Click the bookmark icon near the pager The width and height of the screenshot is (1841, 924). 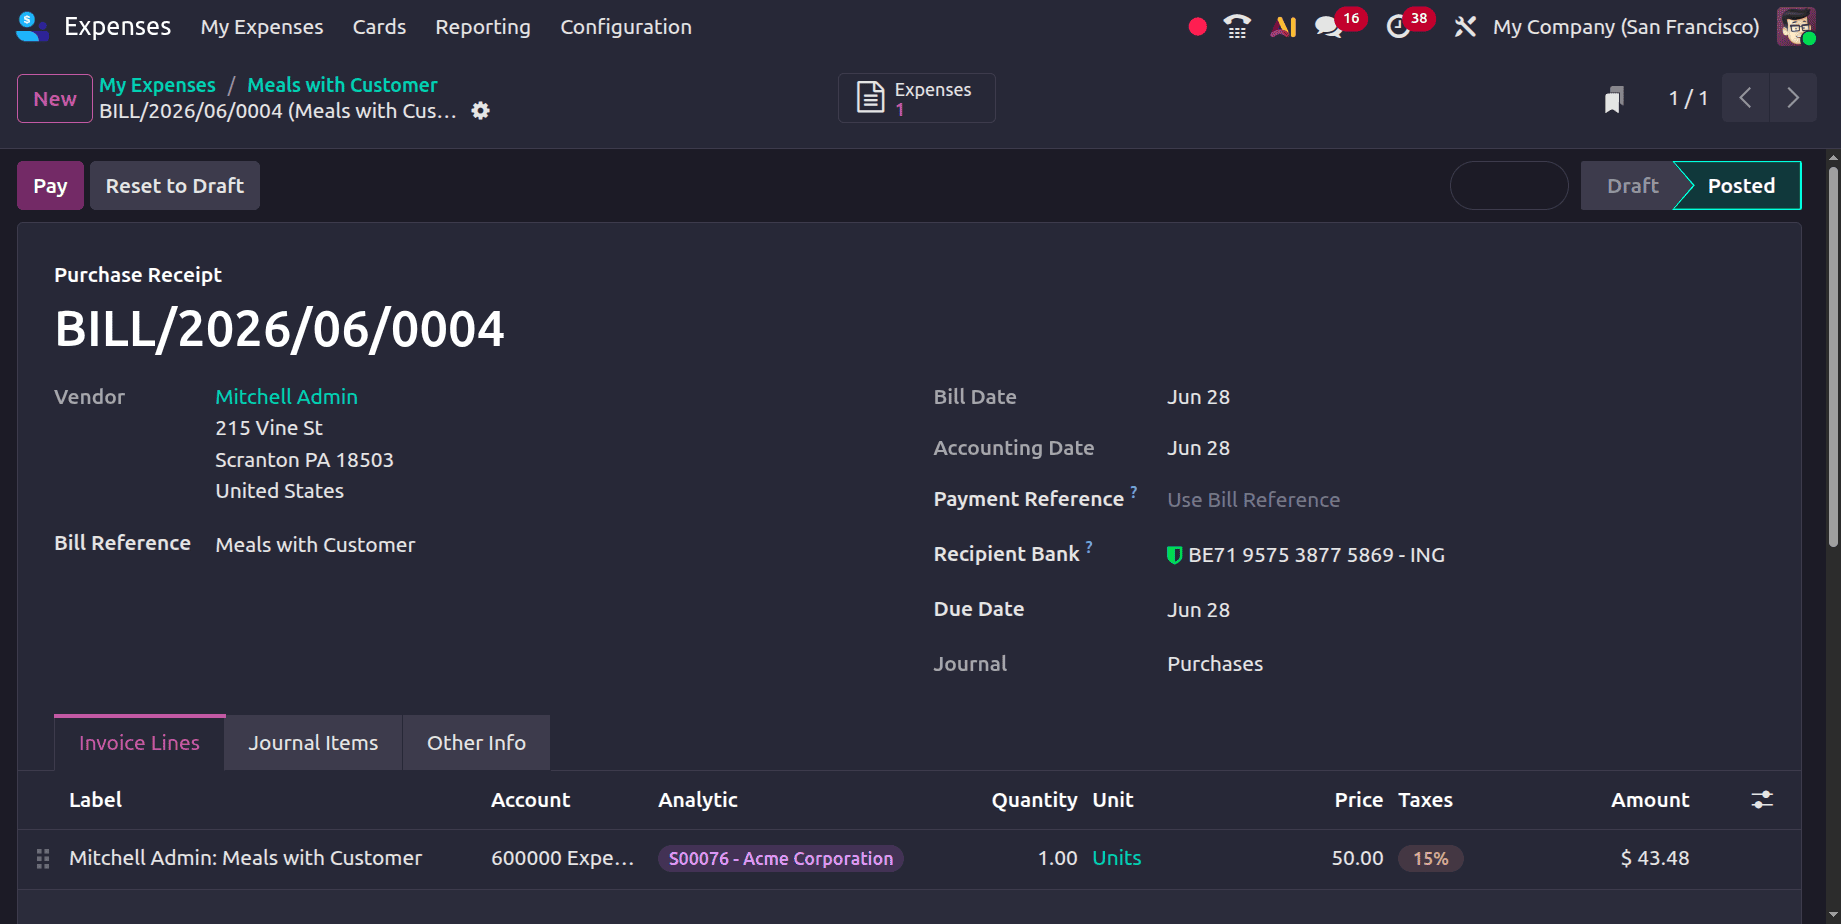pos(1614,99)
